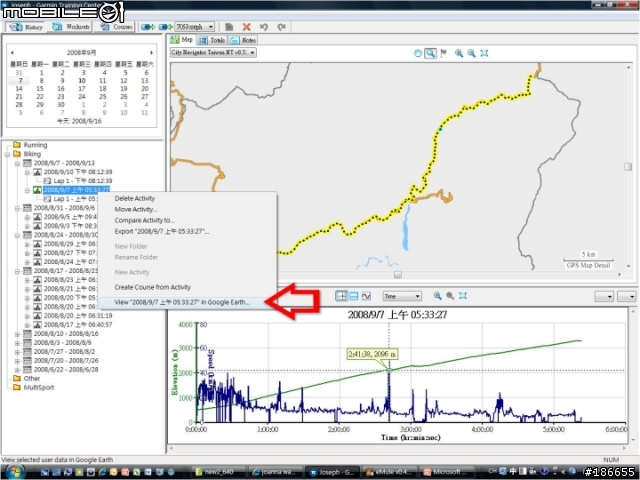
Task: Click the map horizontal scrollbar thumb
Action: [x=398, y=275]
